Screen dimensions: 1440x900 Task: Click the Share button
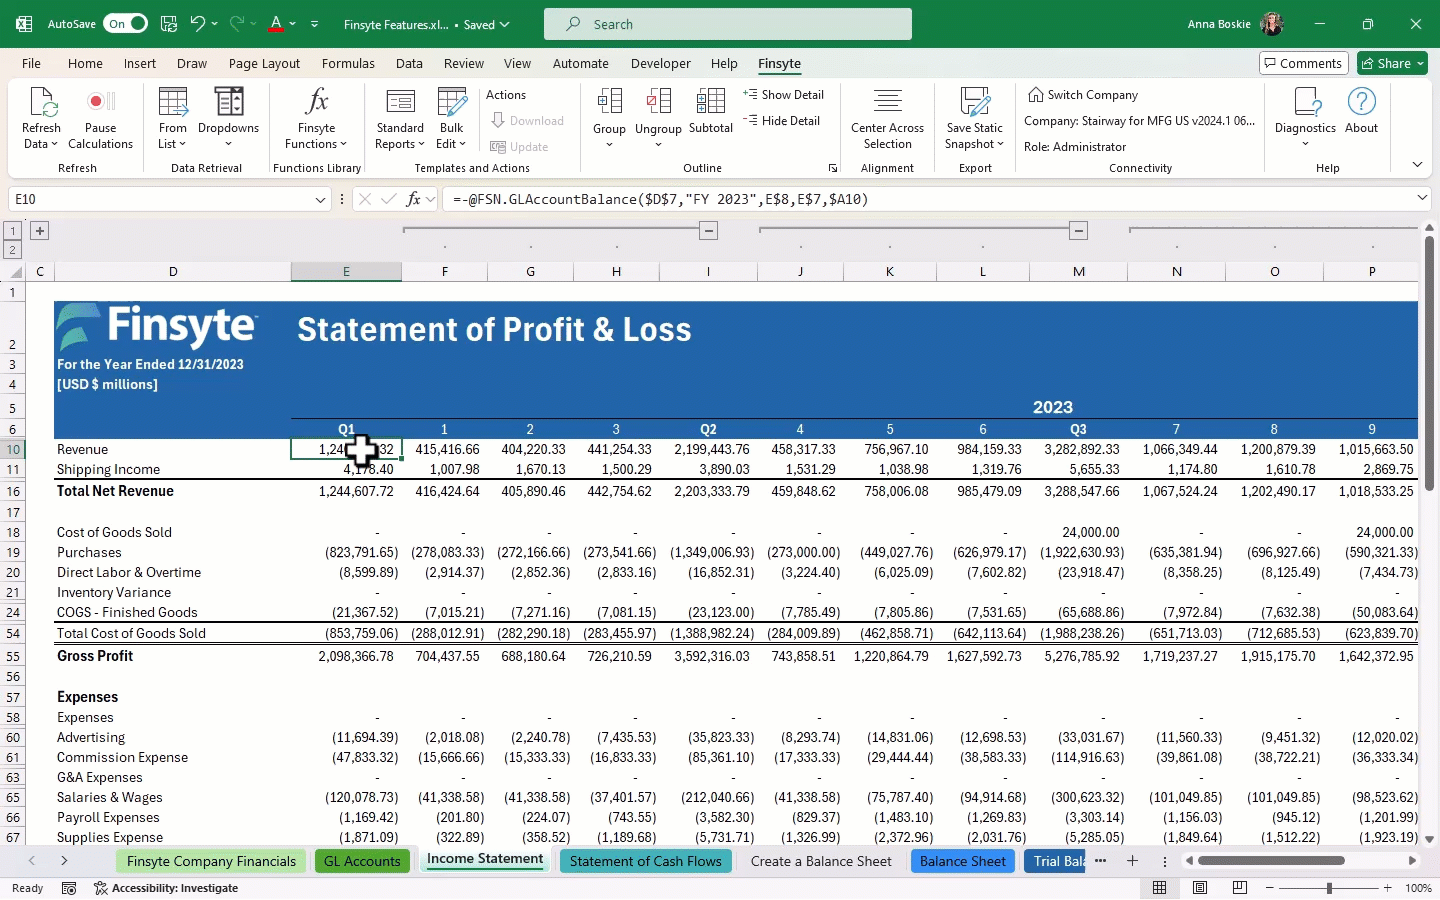click(x=1393, y=63)
